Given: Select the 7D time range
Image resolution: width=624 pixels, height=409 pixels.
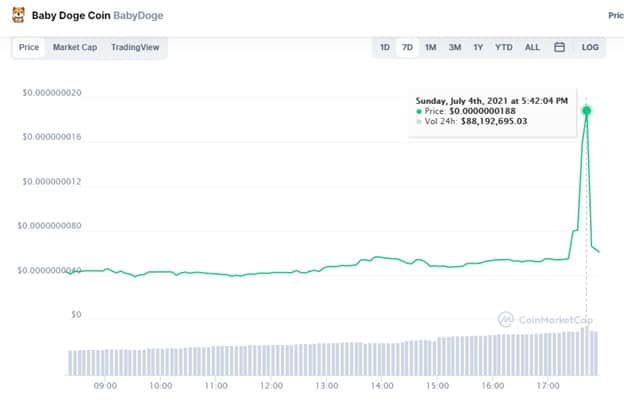Looking at the screenshot, I should coord(407,47).
